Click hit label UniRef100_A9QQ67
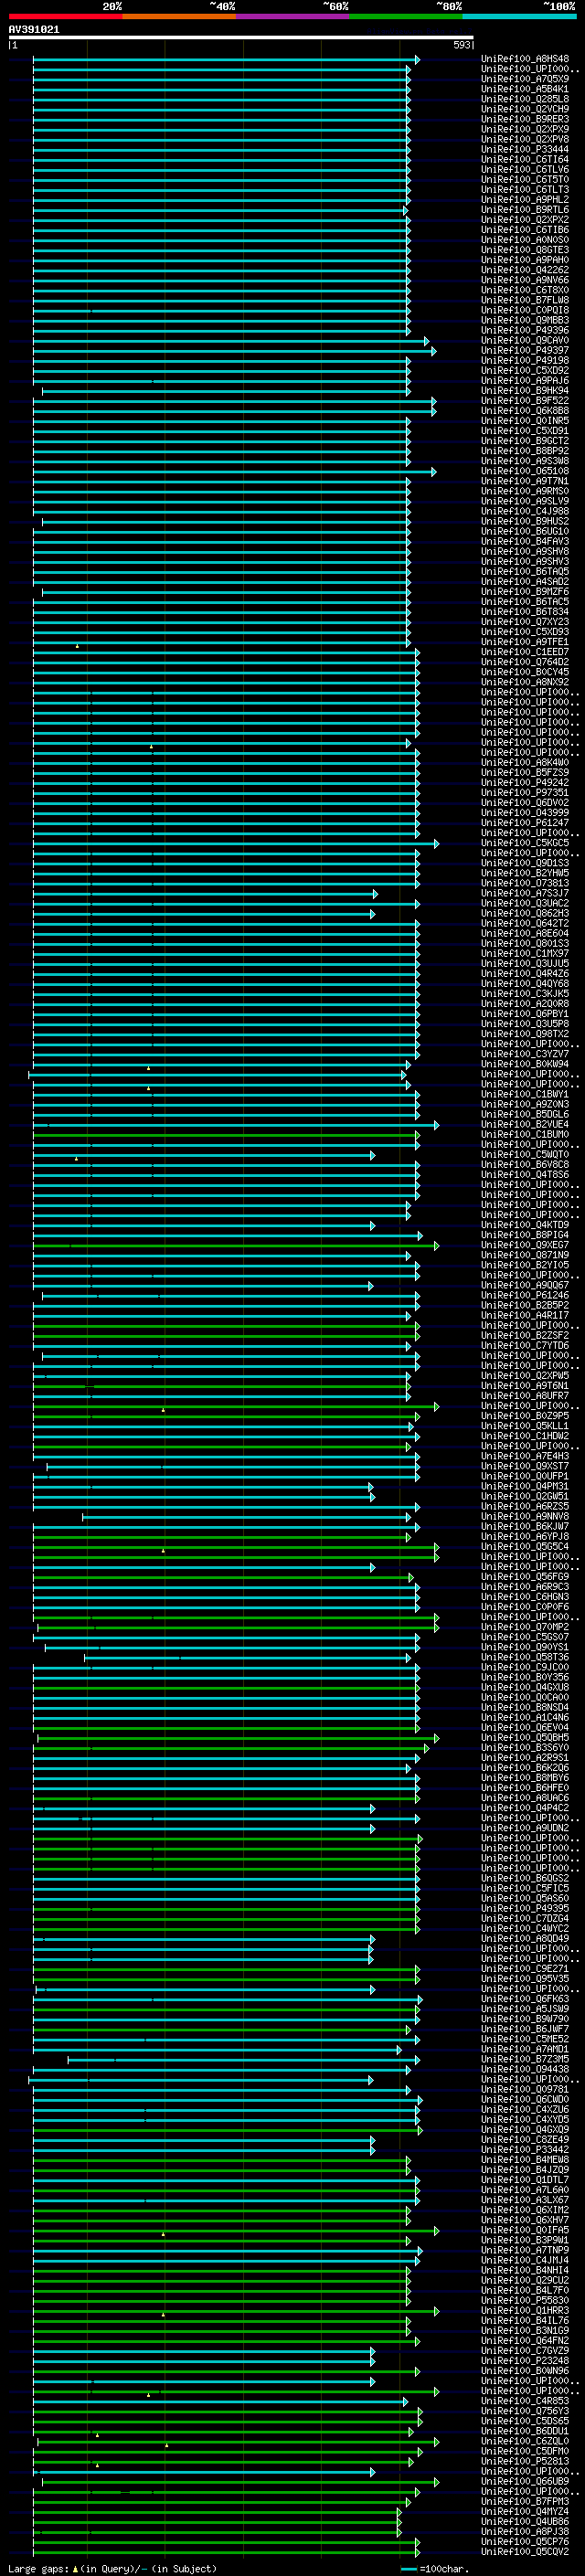 tap(525, 1285)
